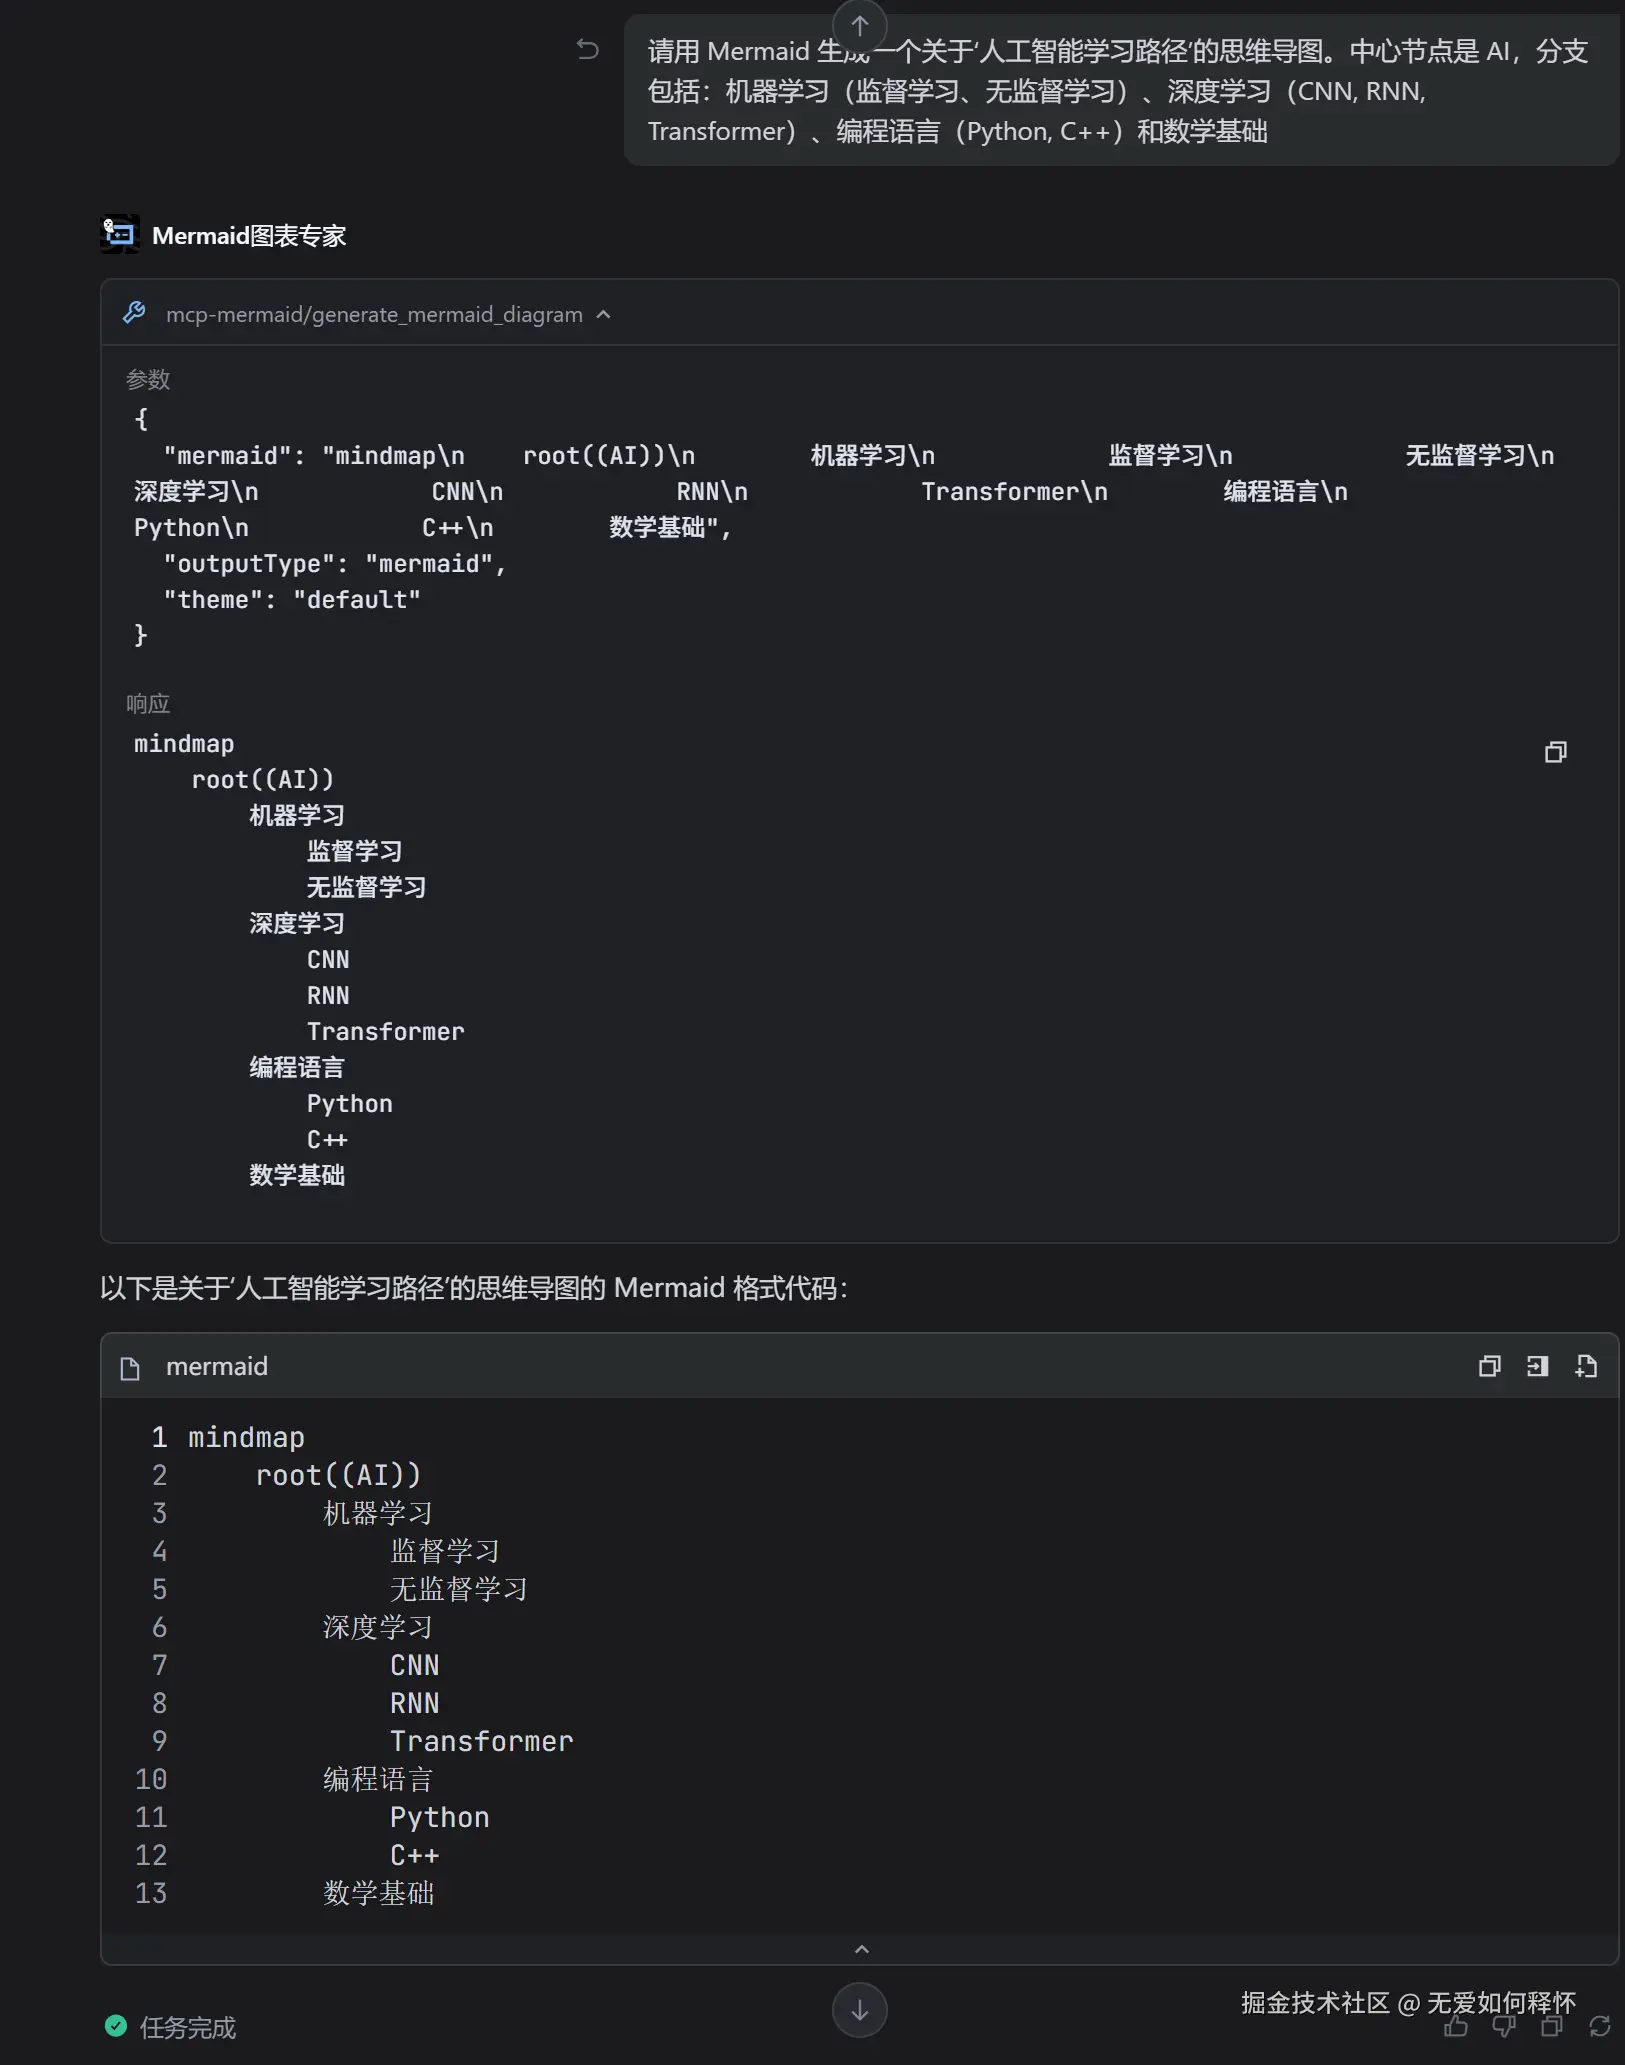Collapse the generate_mermaid_diagram tool call chevron
Viewport: 1625px width, 2065px height.
click(x=603, y=314)
